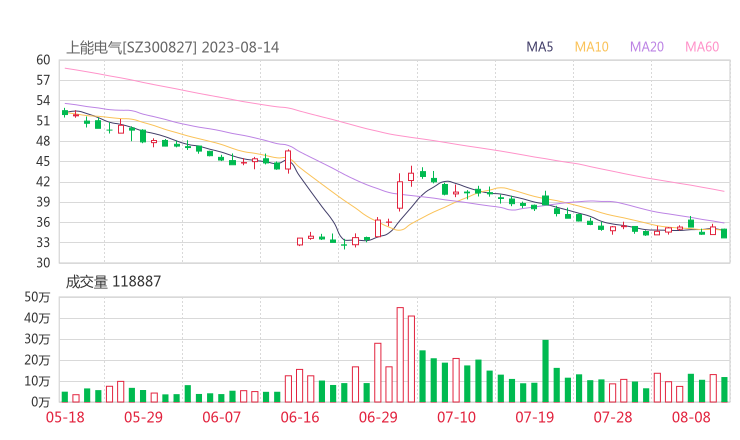The image size is (740, 440).
Task: Click the 60 price axis label
Action: 43,60
